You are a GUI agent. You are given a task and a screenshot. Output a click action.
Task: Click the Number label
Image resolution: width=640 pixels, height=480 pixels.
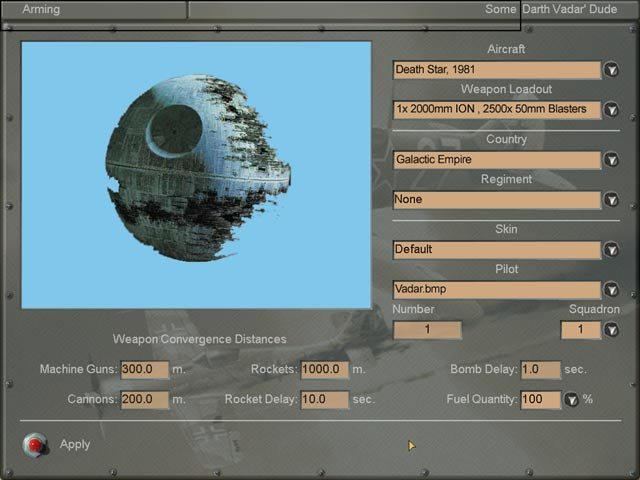[413, 309]
